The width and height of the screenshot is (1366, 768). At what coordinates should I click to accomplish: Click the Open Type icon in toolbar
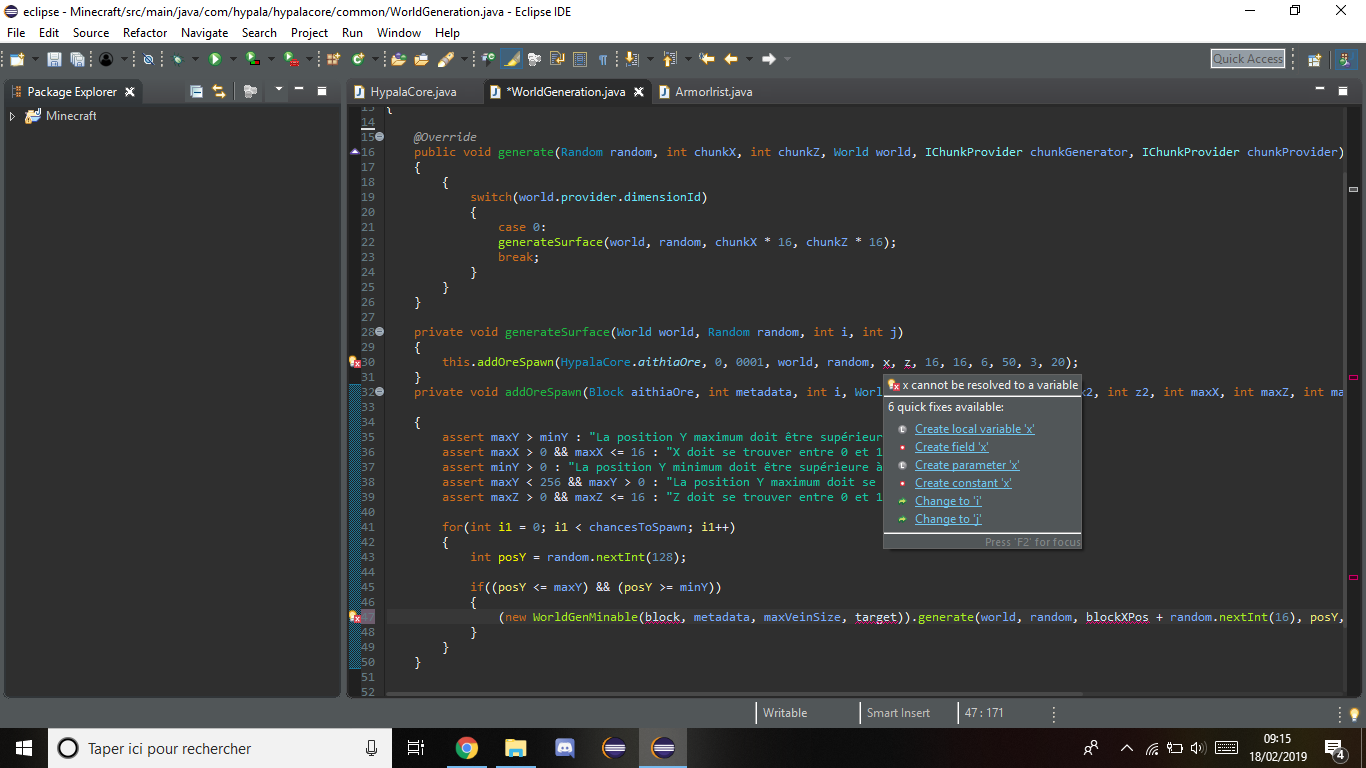[399, 59]
